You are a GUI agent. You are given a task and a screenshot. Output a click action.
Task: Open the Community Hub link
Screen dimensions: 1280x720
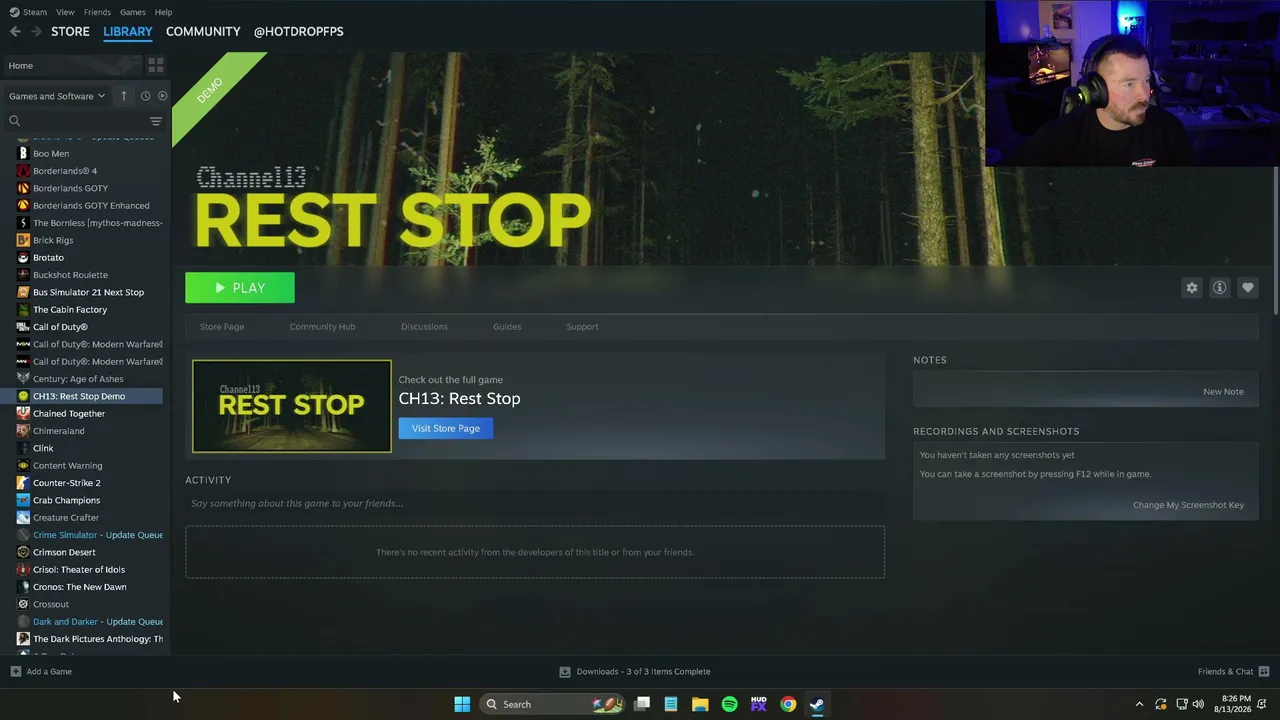click(322, 327)
